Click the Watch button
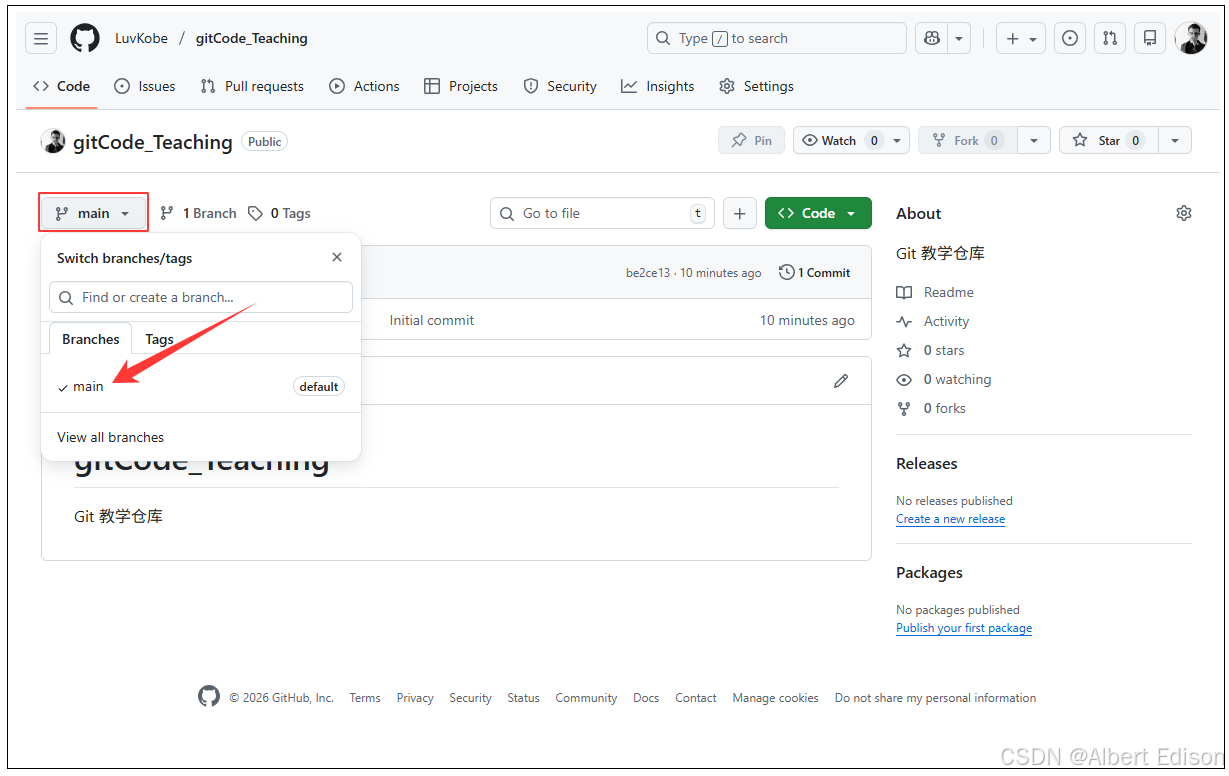The height and width of the screenshot is (776, 1229). [x=839, y=141]
